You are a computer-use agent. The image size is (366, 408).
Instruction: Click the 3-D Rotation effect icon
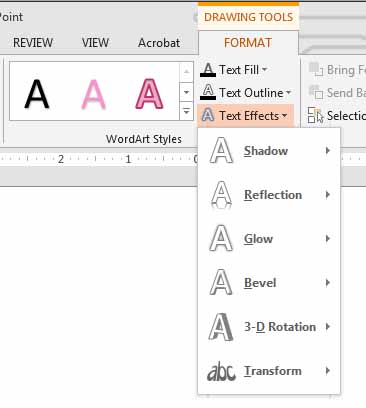221,327
